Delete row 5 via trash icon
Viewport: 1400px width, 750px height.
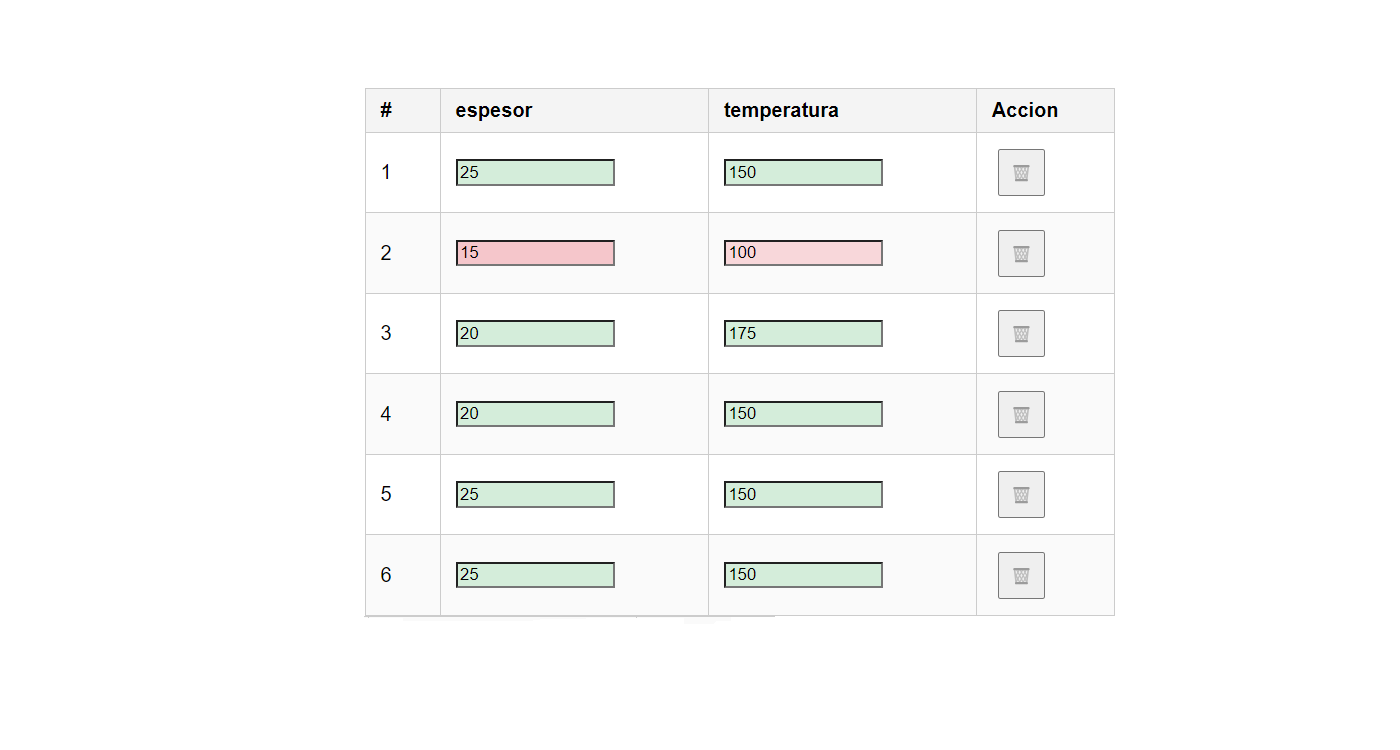coord(1021,495)
